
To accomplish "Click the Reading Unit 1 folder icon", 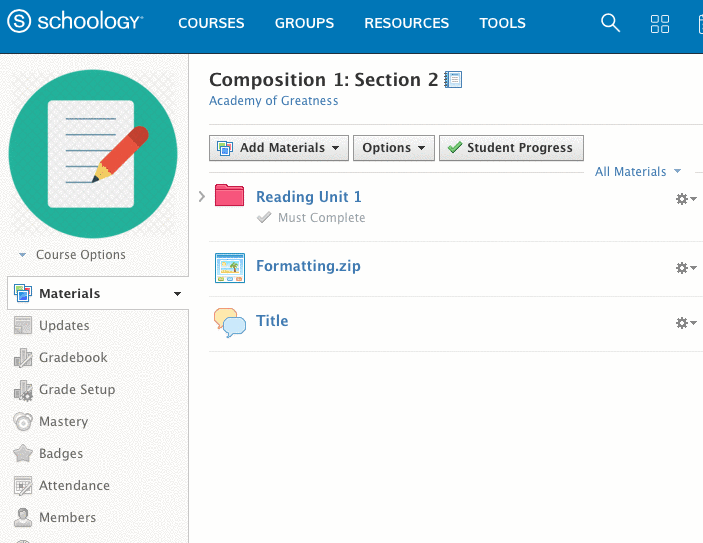I will tap(230, 196).
